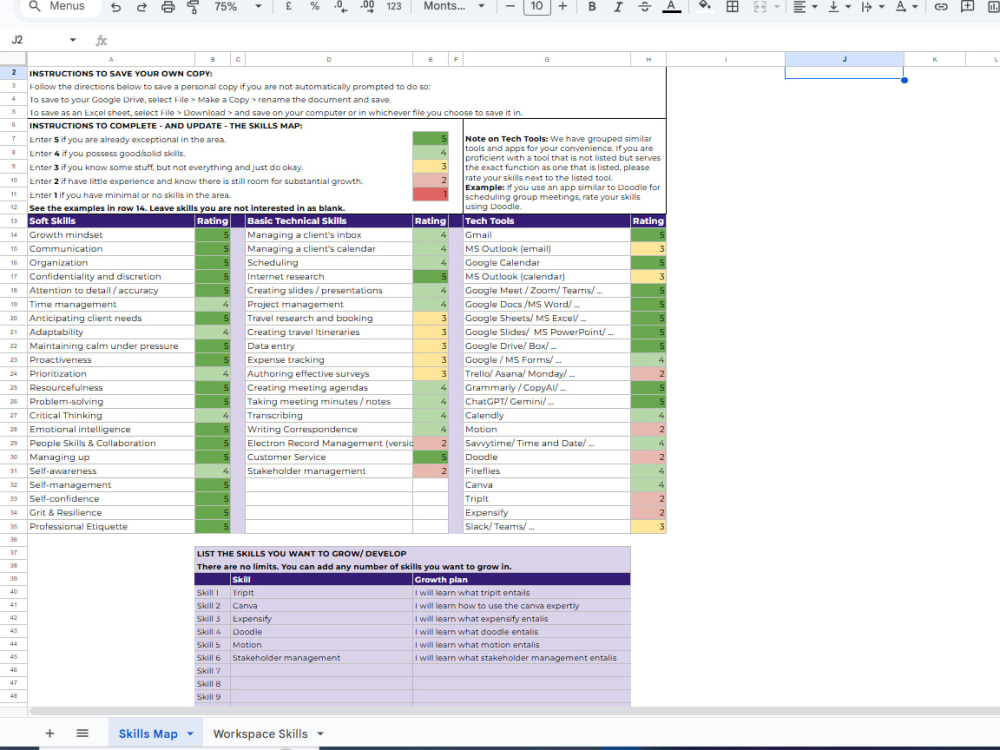
Task: Click Merge cells icon
Action: pos(760,6)
